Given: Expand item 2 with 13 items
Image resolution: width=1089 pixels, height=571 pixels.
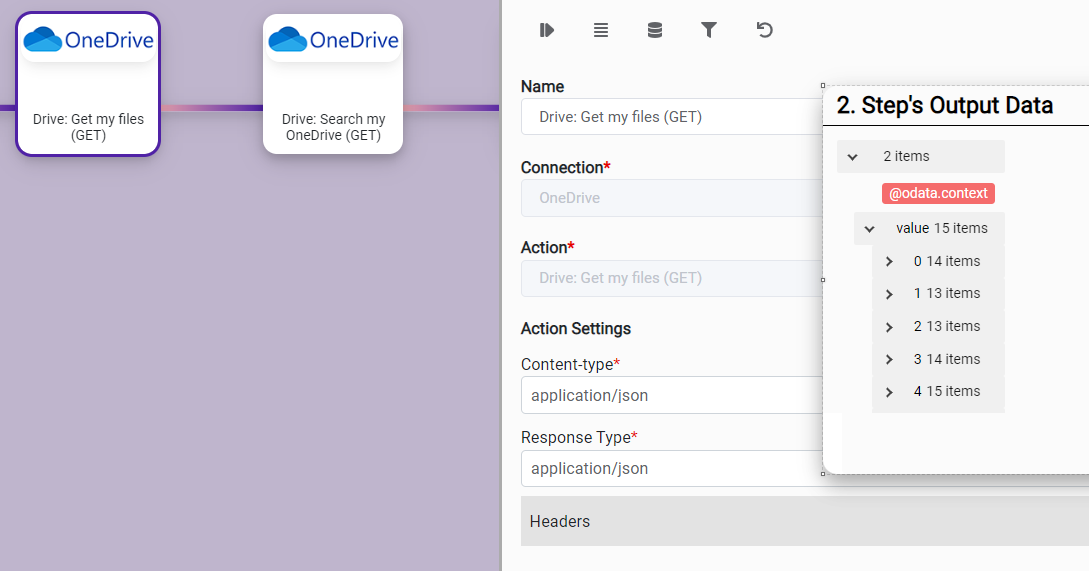Looking at the screenshot, I should pyautogui.click(x=889, y=327).
